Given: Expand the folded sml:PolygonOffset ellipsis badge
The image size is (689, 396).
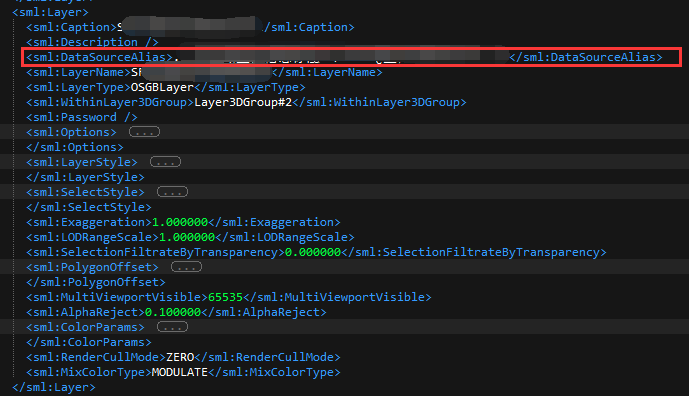Looking at the screenshot, I should pyautogui.click(x=186, y=267).
